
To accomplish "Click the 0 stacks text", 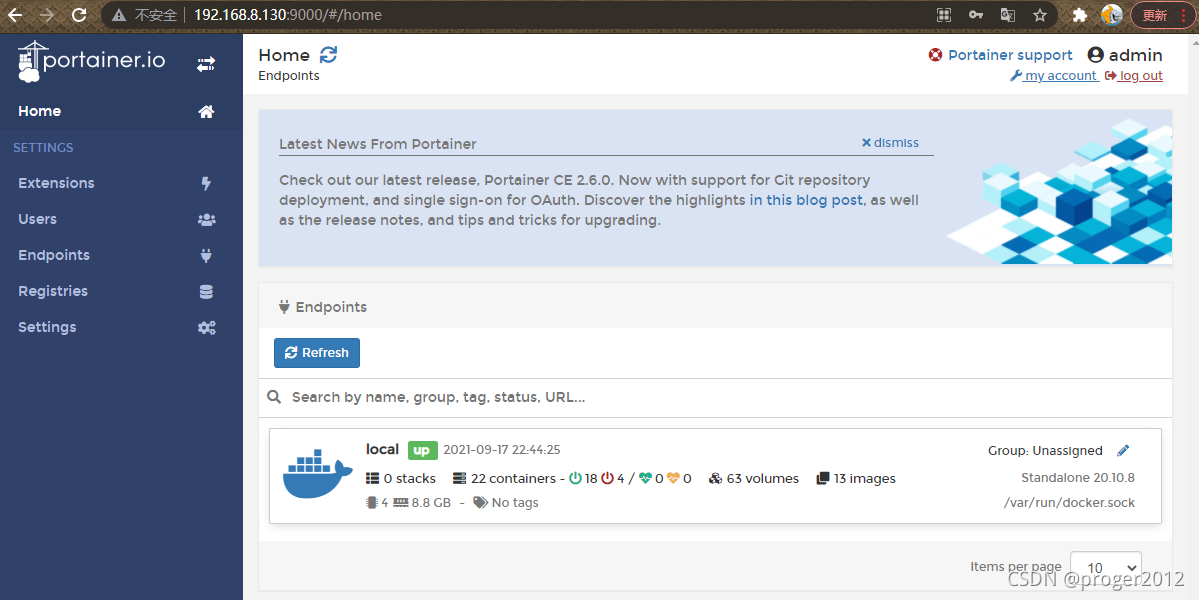I will [409, 478].
